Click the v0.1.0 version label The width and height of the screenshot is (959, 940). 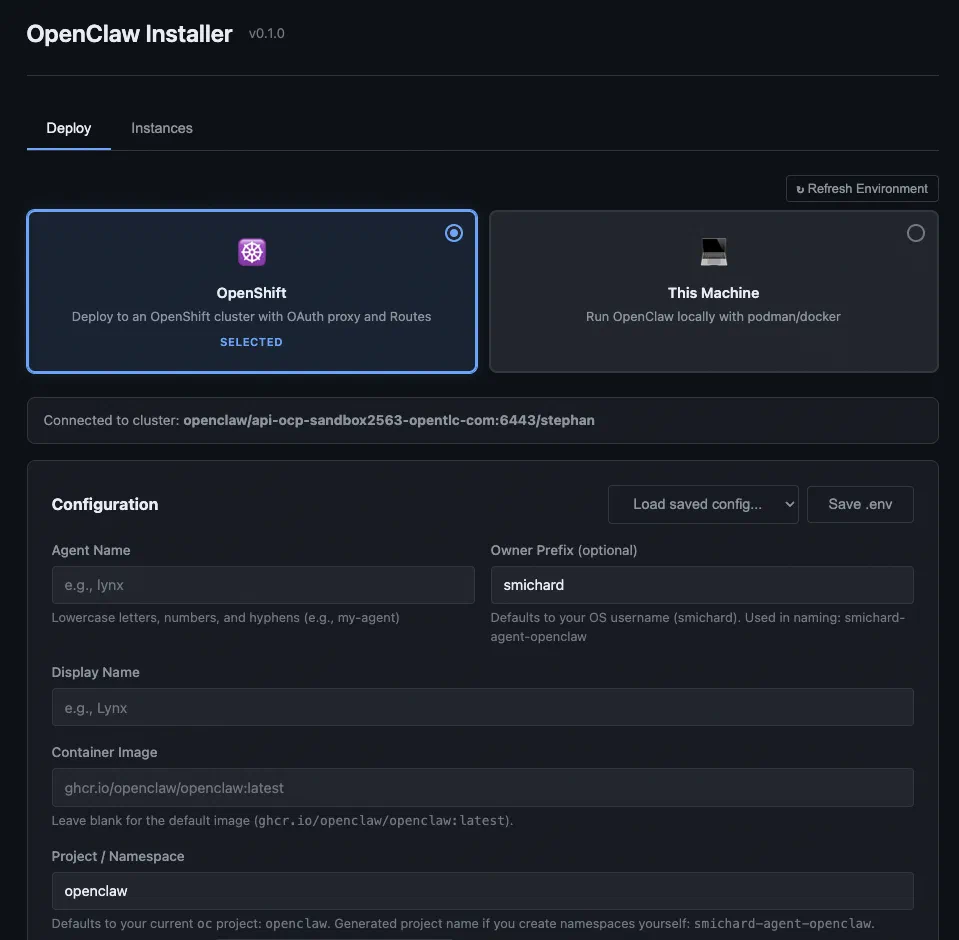pos(266,34)
